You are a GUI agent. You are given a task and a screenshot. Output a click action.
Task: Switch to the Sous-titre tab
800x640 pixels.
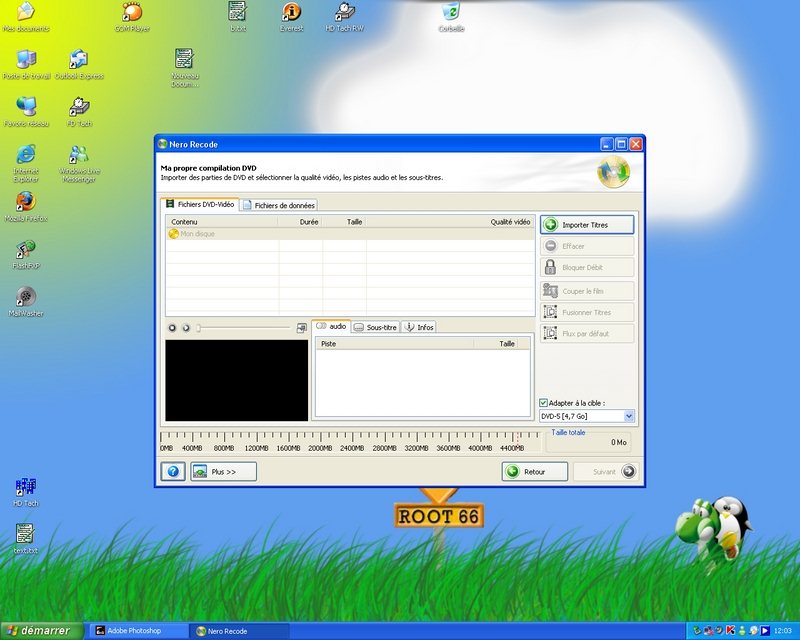(376, 327)
